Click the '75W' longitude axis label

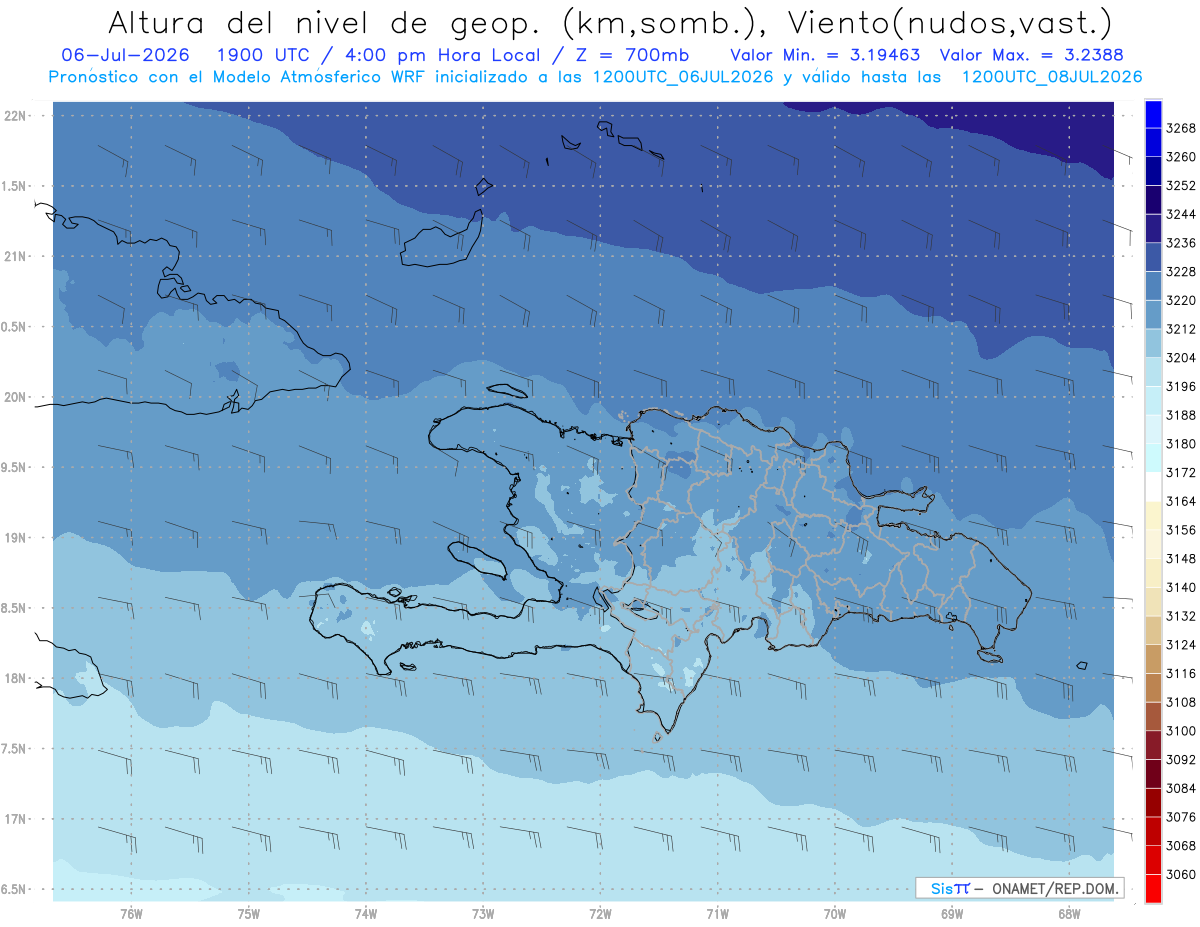coord(249,913)
